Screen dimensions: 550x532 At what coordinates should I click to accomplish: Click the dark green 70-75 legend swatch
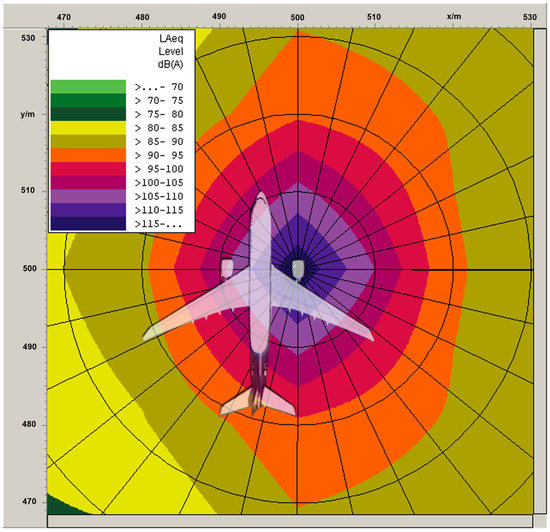point(88,100)
